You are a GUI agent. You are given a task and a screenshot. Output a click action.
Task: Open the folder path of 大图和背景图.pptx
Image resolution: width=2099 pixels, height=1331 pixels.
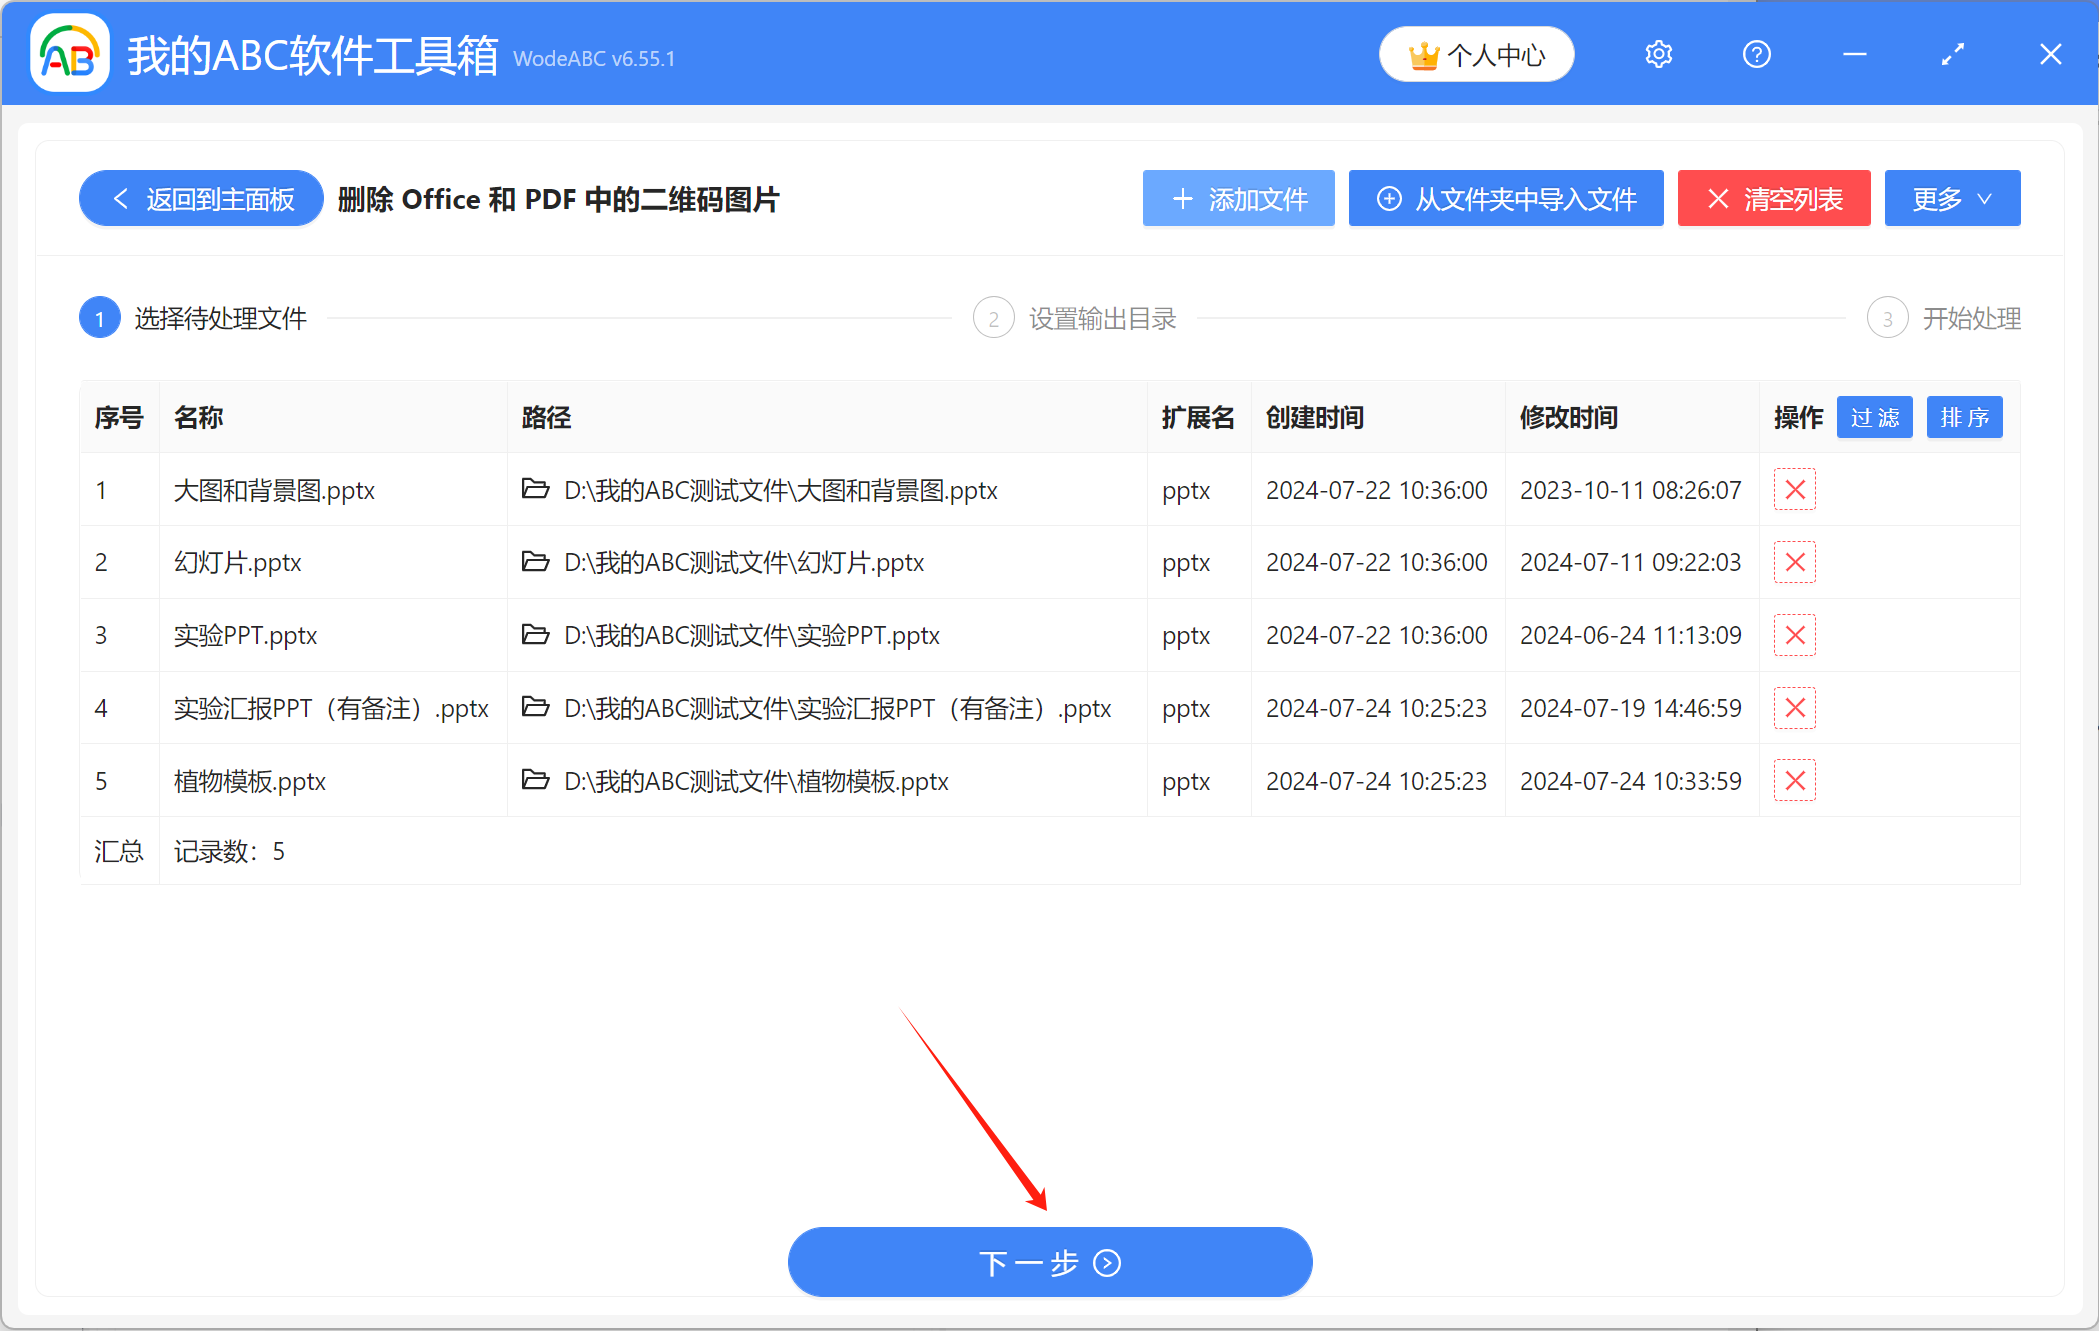point(536,490)
